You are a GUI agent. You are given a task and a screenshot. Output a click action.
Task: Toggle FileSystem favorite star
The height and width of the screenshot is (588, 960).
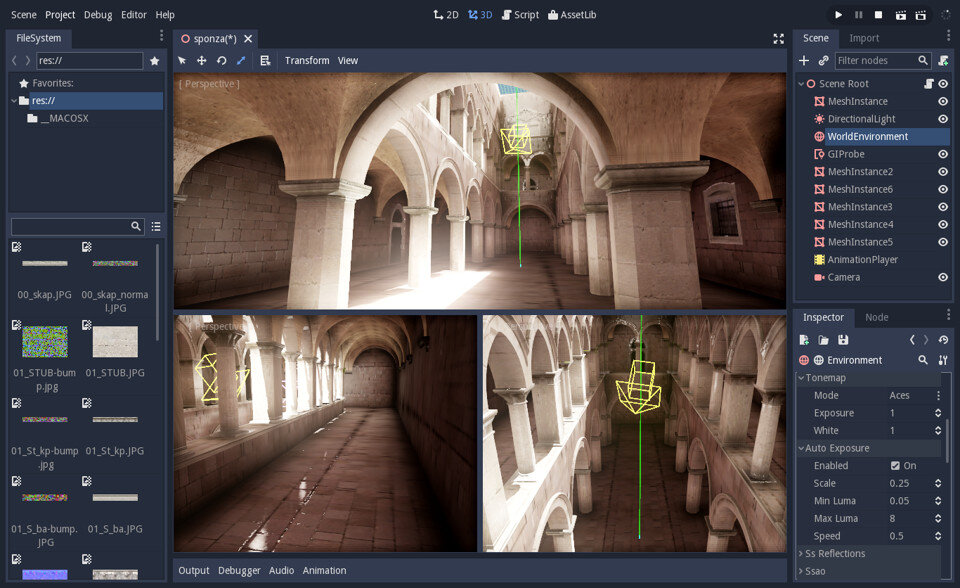[155, 61]
